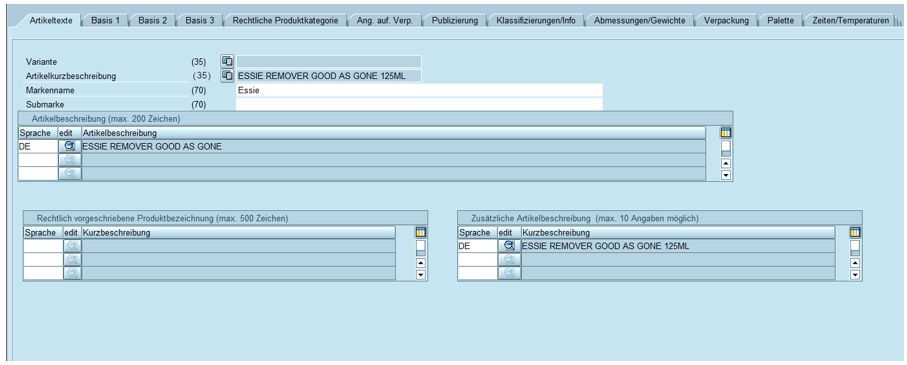Click the Sprache column header in the Rechtlich vorgeschriebene table
This screenshot has height=365, width=907.
pos(43,233)
